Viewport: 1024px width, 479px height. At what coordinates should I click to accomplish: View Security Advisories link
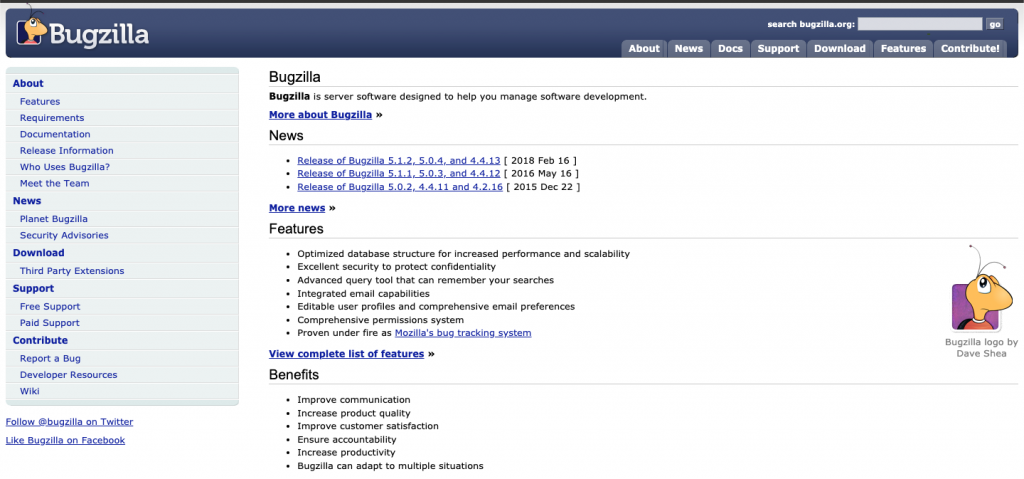(x=64, y=236)
